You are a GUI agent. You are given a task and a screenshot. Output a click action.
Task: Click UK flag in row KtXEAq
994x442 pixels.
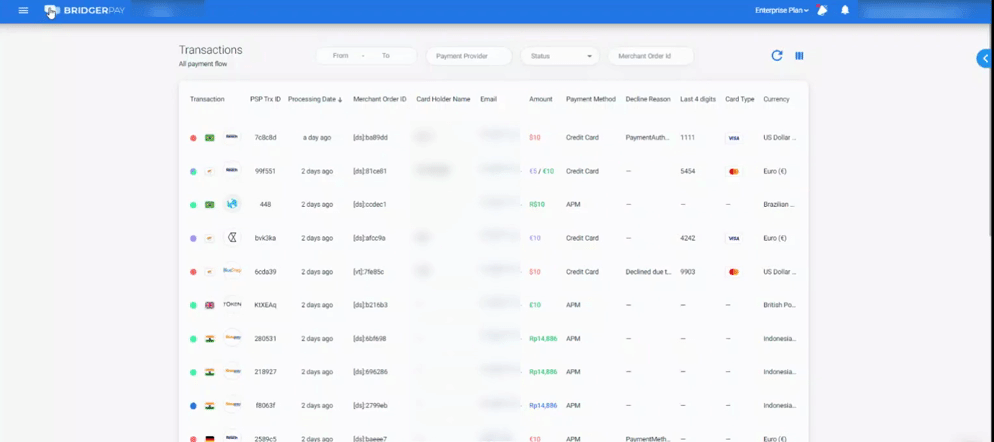(210, 305)
